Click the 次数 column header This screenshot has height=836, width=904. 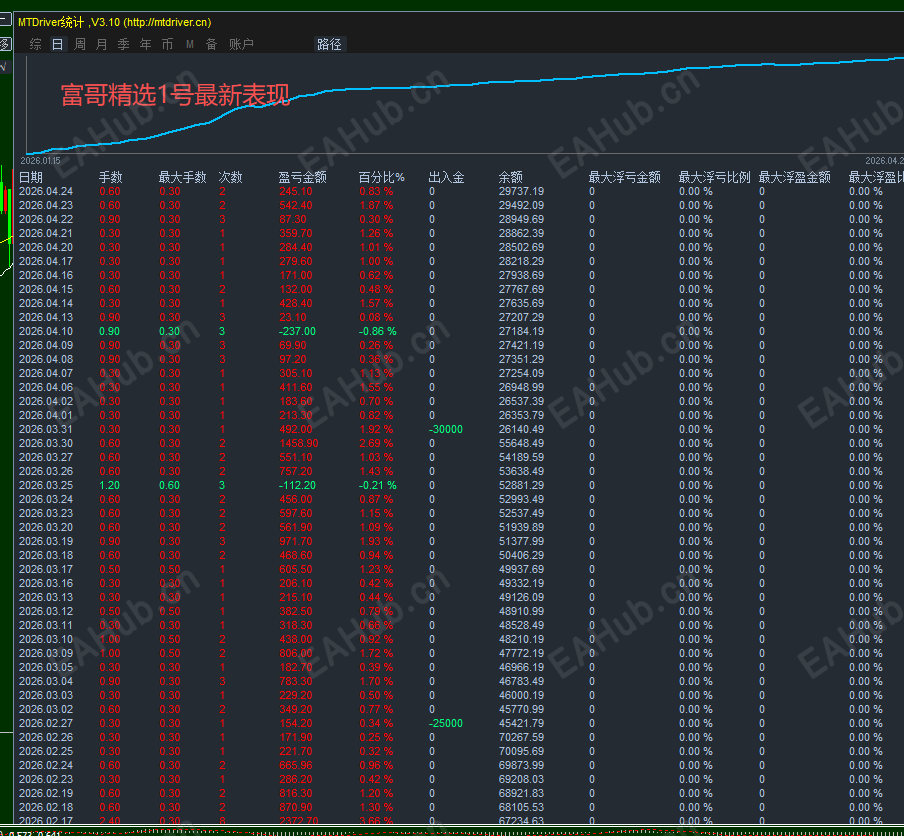pos(231,177)
